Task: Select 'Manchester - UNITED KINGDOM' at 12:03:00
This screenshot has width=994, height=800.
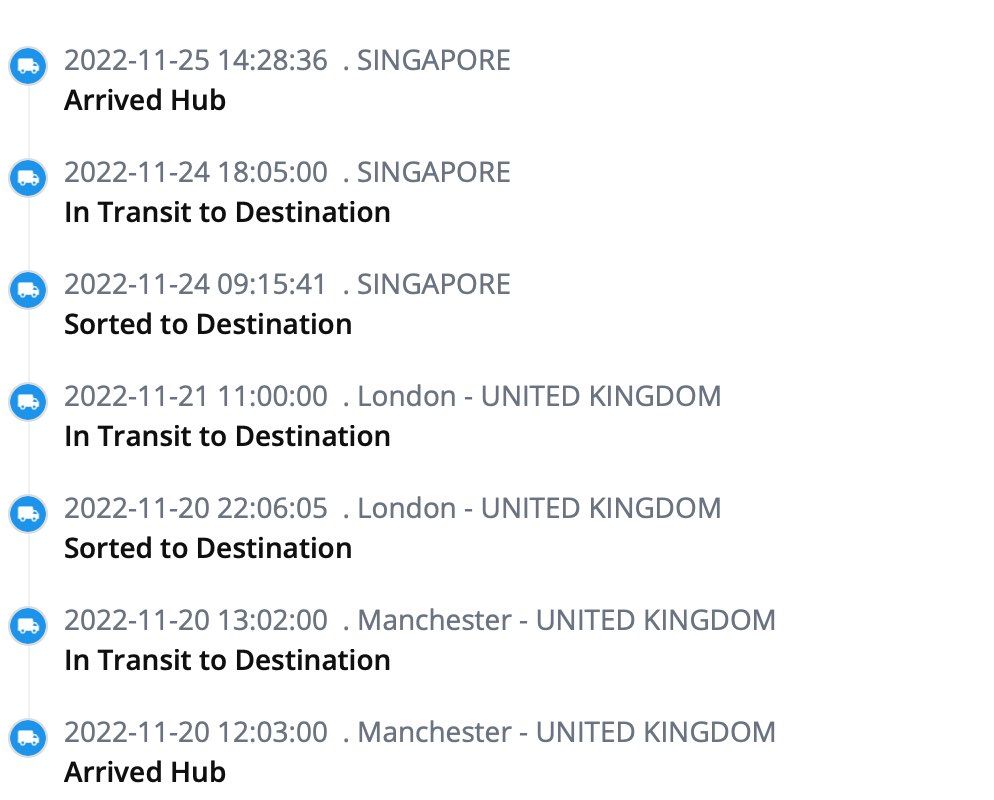Action: click(x=567, y=733)
